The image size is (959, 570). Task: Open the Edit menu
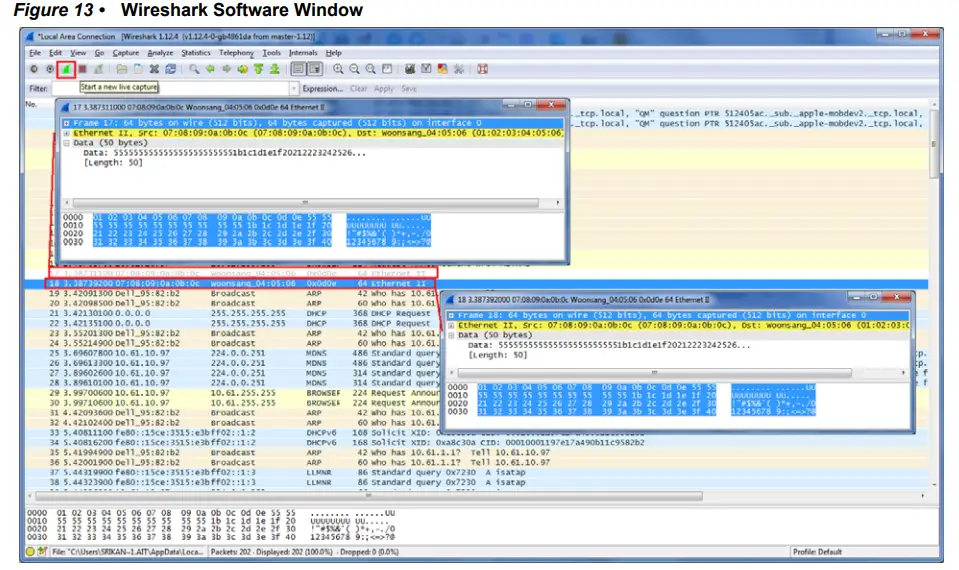tap(55, 53)
